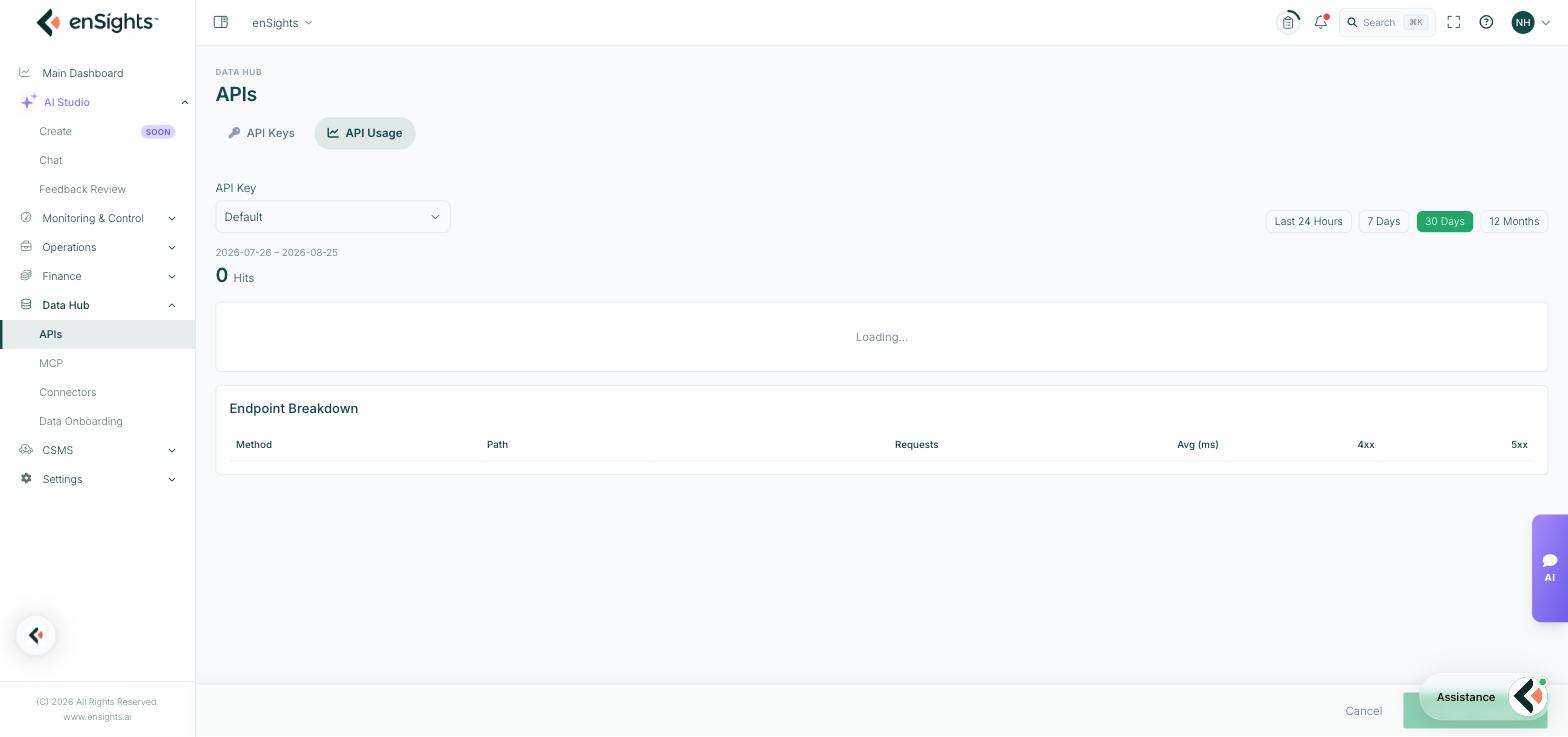Click the NH user avatar
Image resolution: width=1568 pixels, height=737 pixels.
(x=1523, y=22)
